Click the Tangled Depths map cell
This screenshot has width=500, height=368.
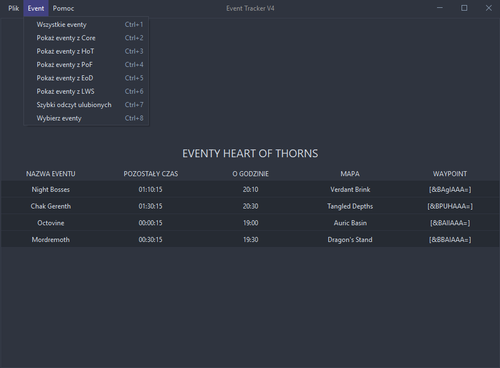(350, 206)
